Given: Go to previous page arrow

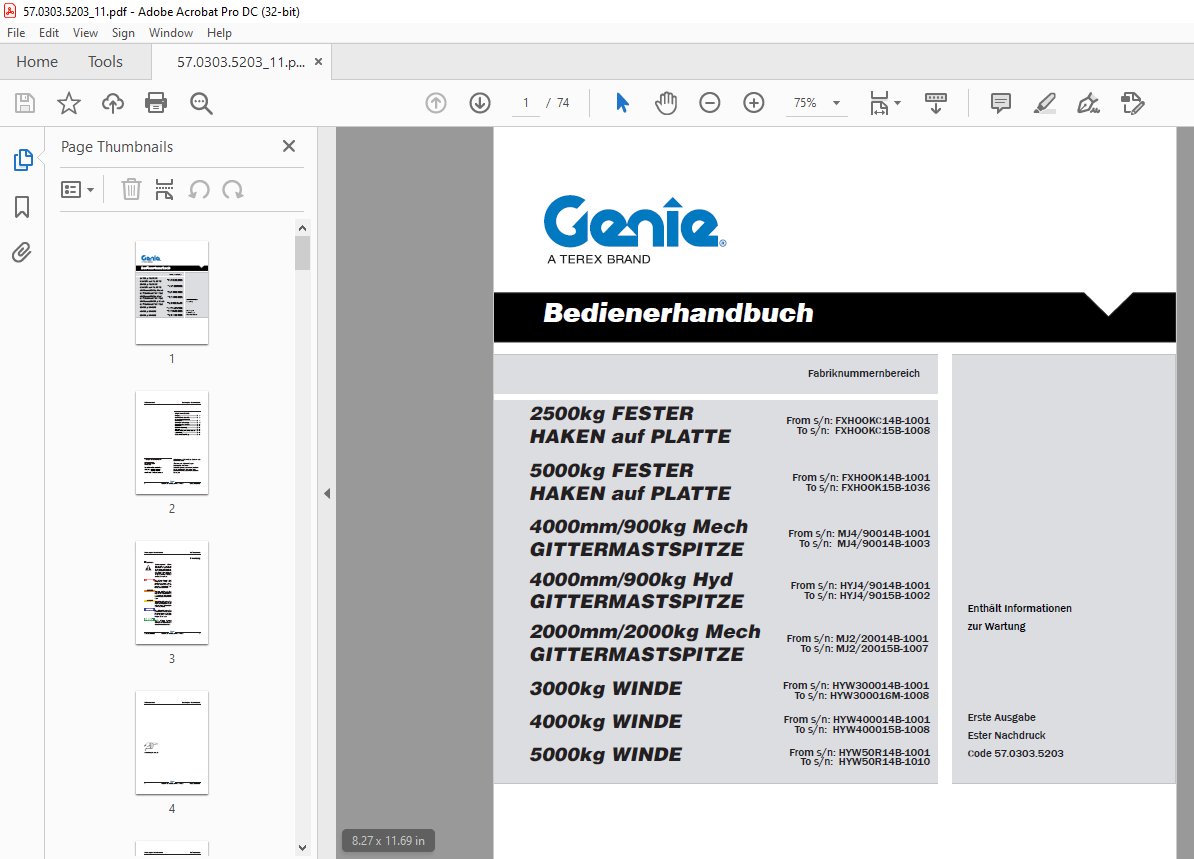Looking at the screenshot, I should coord(436,103).
